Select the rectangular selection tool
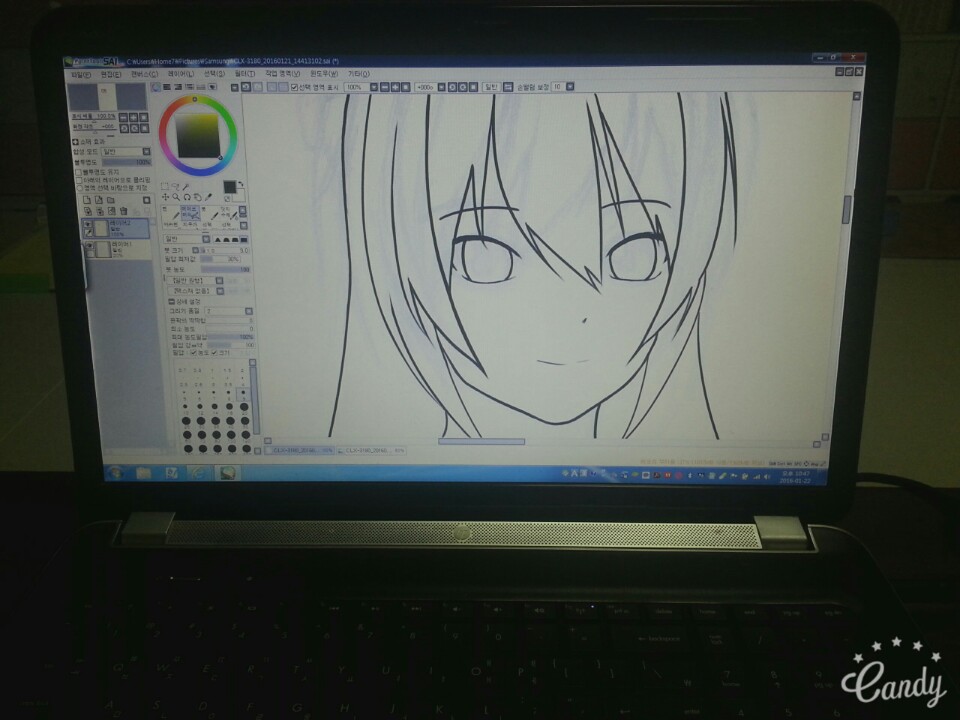 [165, 186]
